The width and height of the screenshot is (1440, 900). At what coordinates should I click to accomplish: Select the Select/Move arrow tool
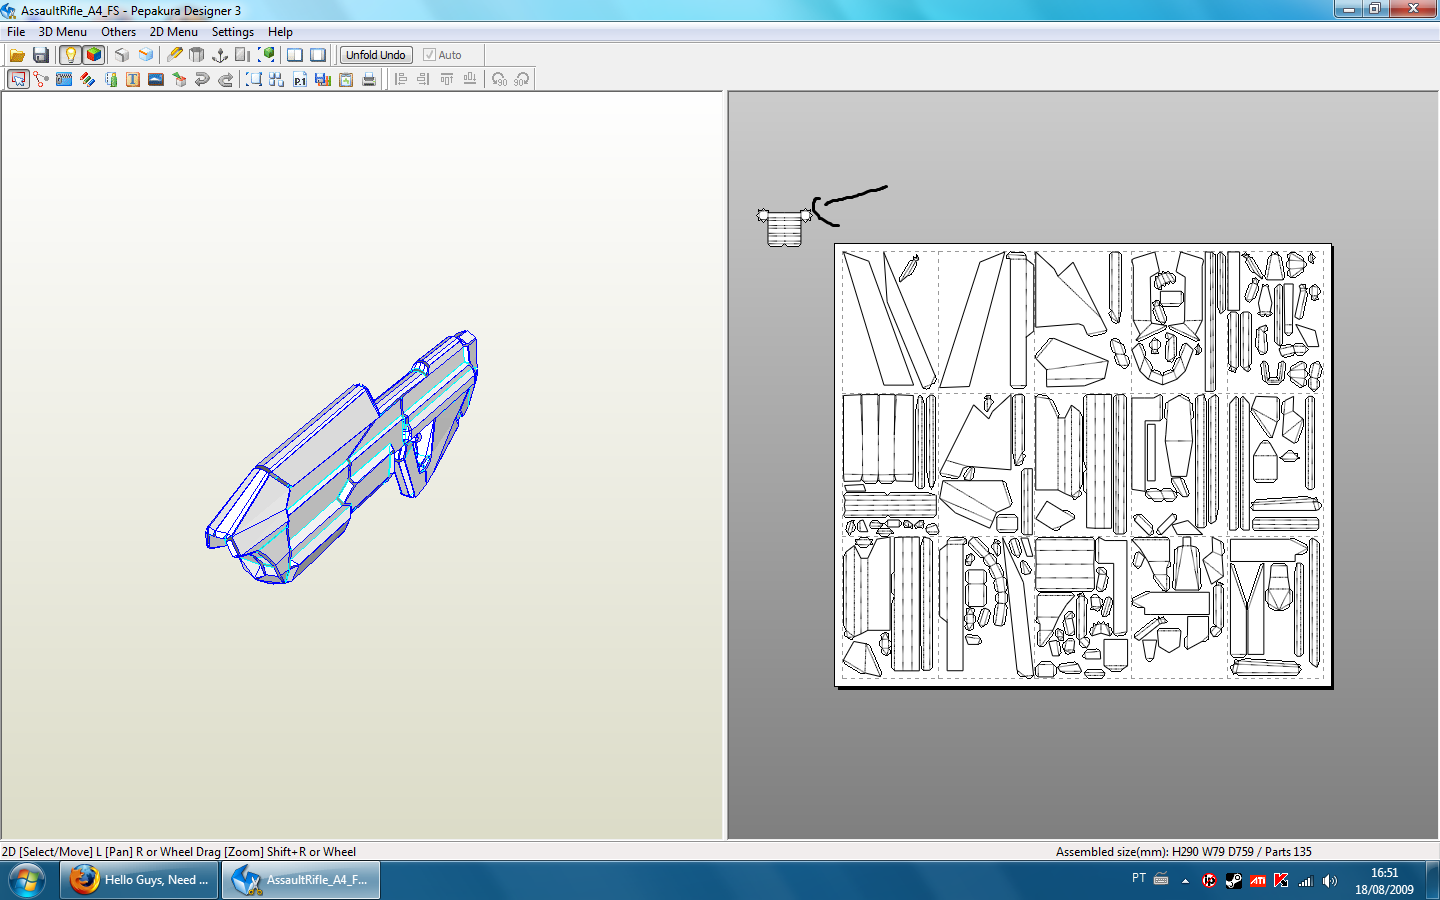[18, 79]
